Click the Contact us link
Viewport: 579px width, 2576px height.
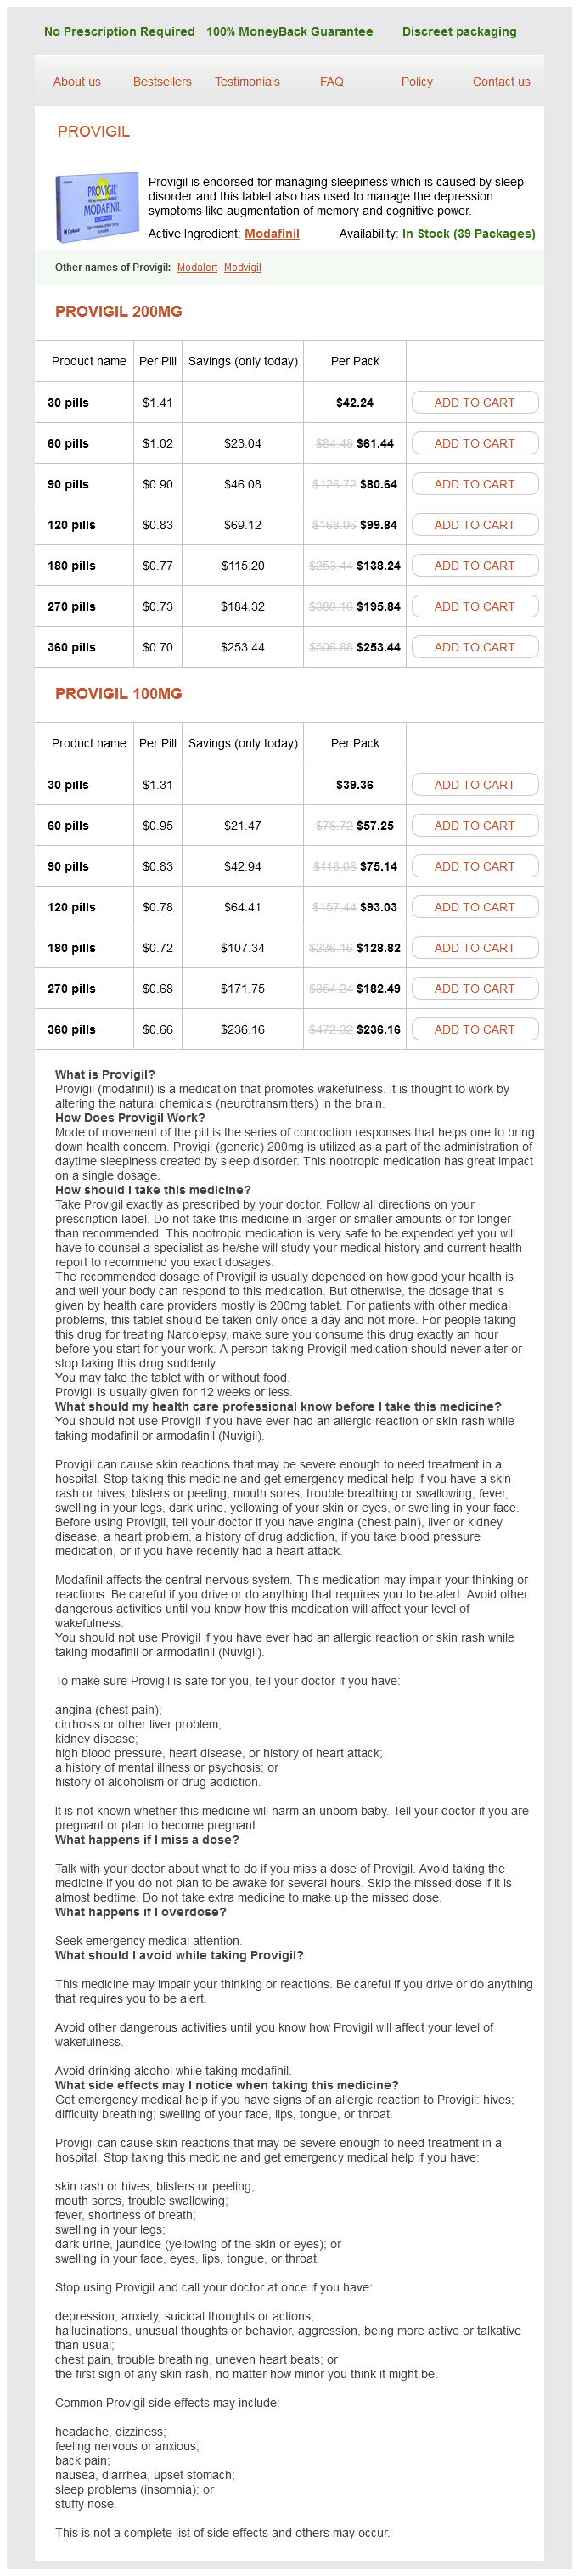pos(501,82)
